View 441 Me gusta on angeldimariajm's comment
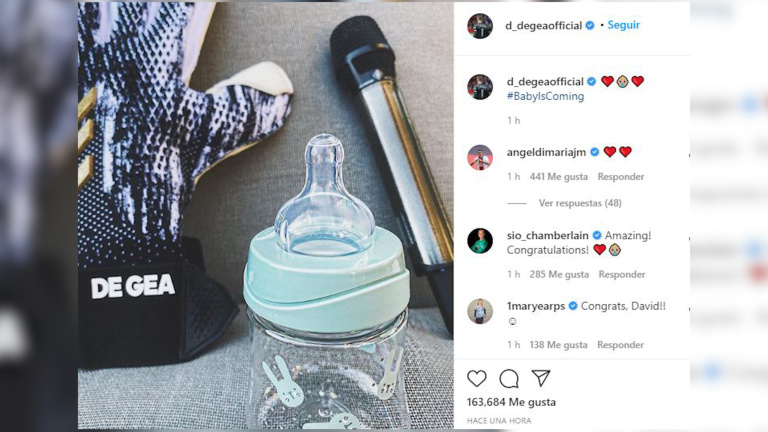The width and height of the screenshot is (768, 432). [558, 177]
